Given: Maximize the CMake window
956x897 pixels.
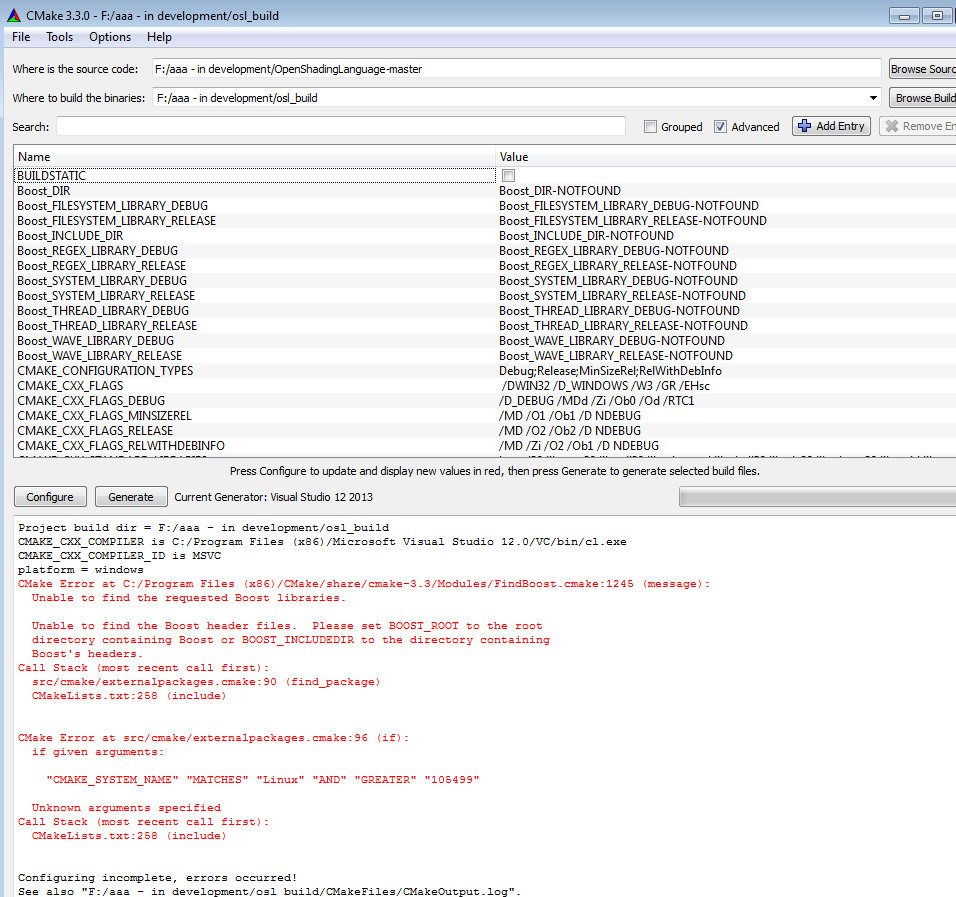Looking at the screenshot, I should pyautogui.click(x=937, y=14).
